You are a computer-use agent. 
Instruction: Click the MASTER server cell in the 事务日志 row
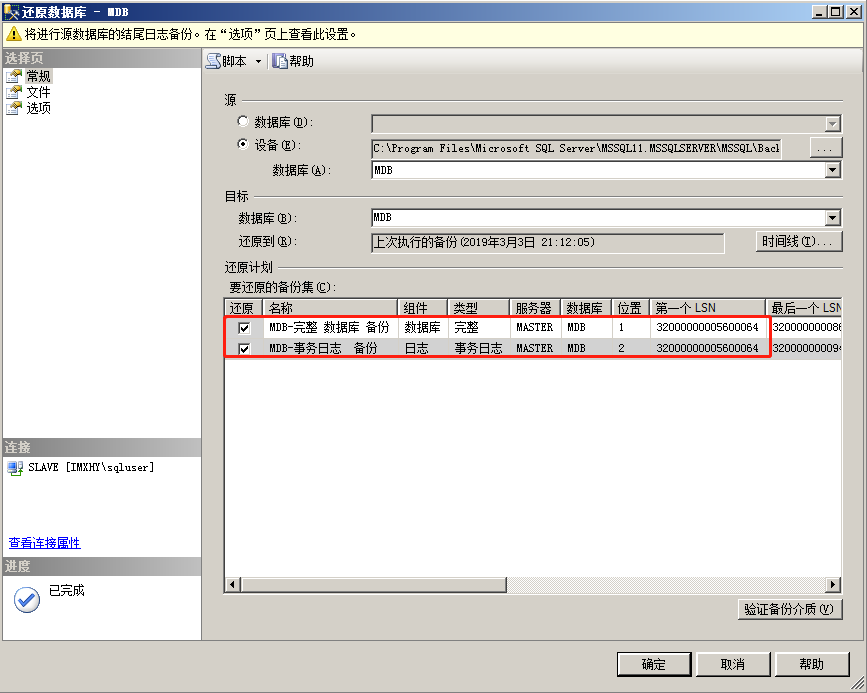tap(535, 348)
